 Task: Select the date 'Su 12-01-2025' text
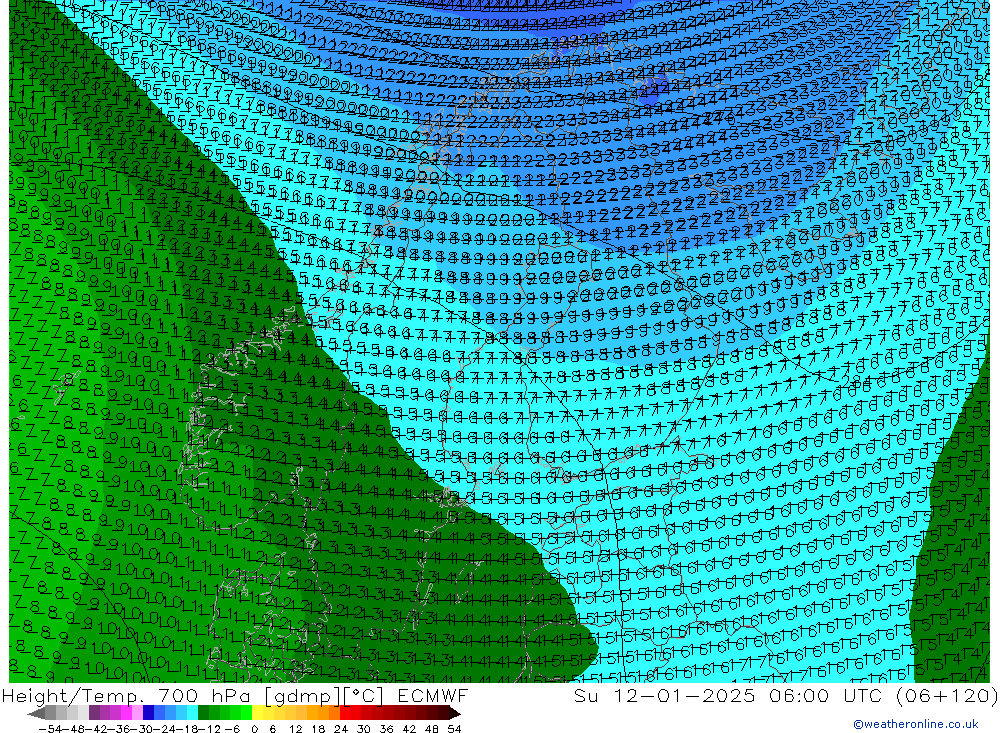pyautogui.click(x=664, y=695)
